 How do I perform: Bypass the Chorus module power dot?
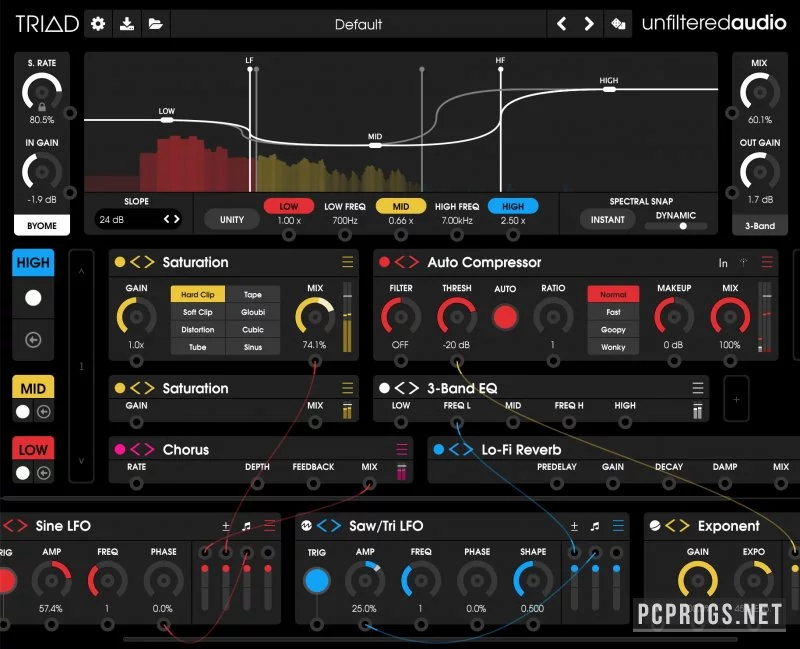pos(120,450)
